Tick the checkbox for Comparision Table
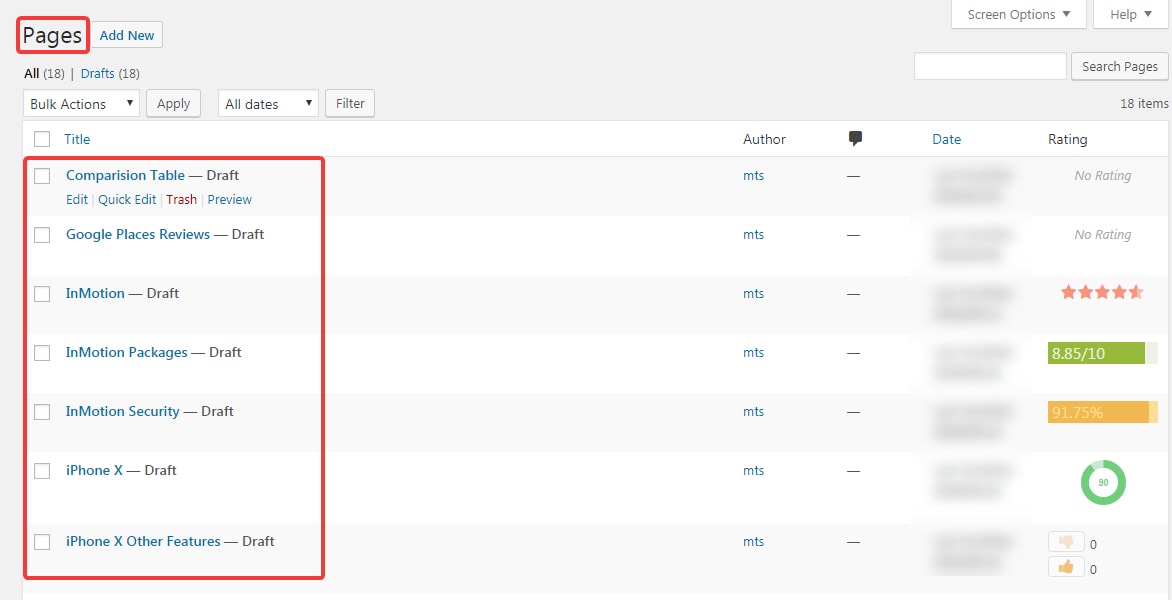Image resolution: width=1172 pixels, height=600 pixels. pyautogui.click(x=42, y=176)
